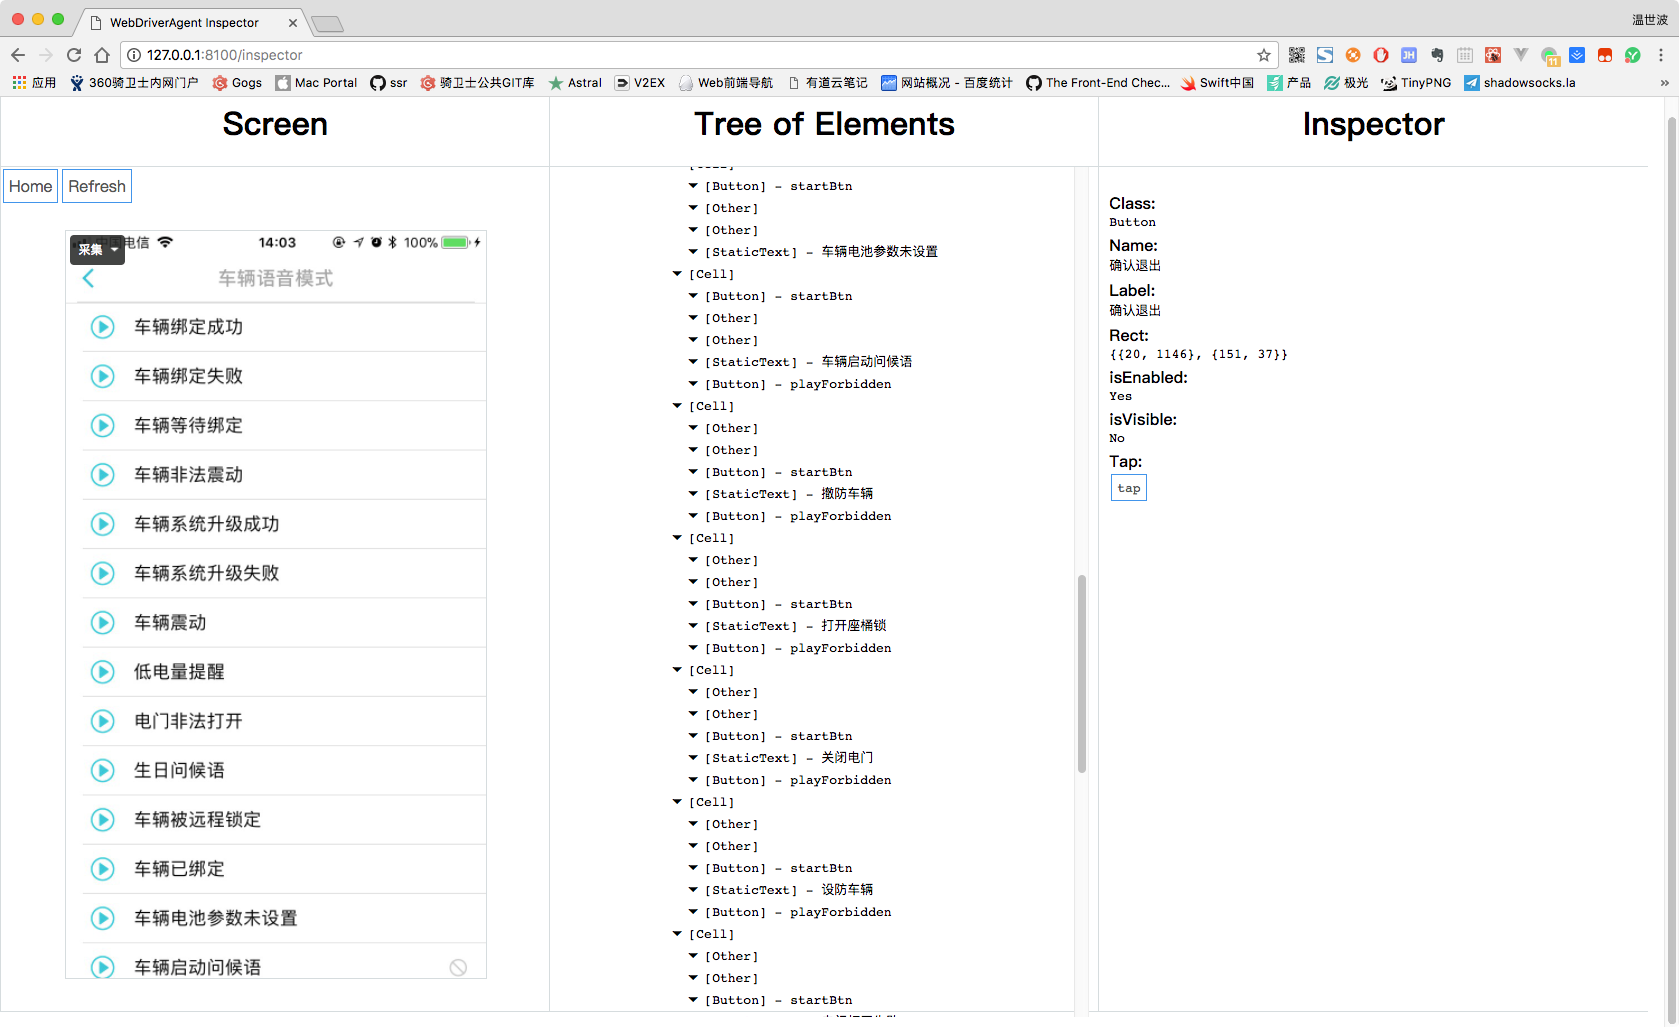
Task: Open Chrome's three-dot menu
Action: tap(1661, 55)
